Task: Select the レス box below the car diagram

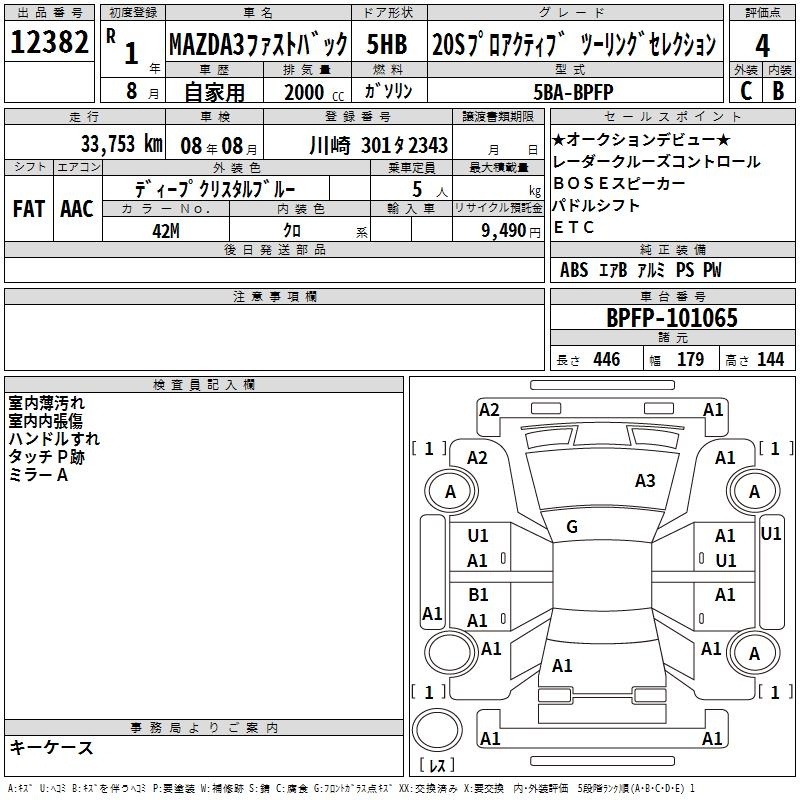Action: pos(436,766)
